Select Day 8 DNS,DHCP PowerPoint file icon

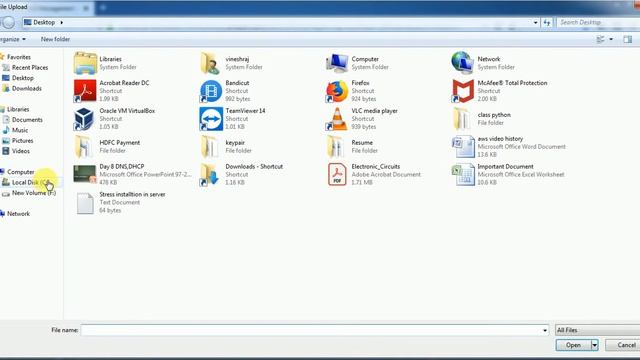(x=84, y=174)
